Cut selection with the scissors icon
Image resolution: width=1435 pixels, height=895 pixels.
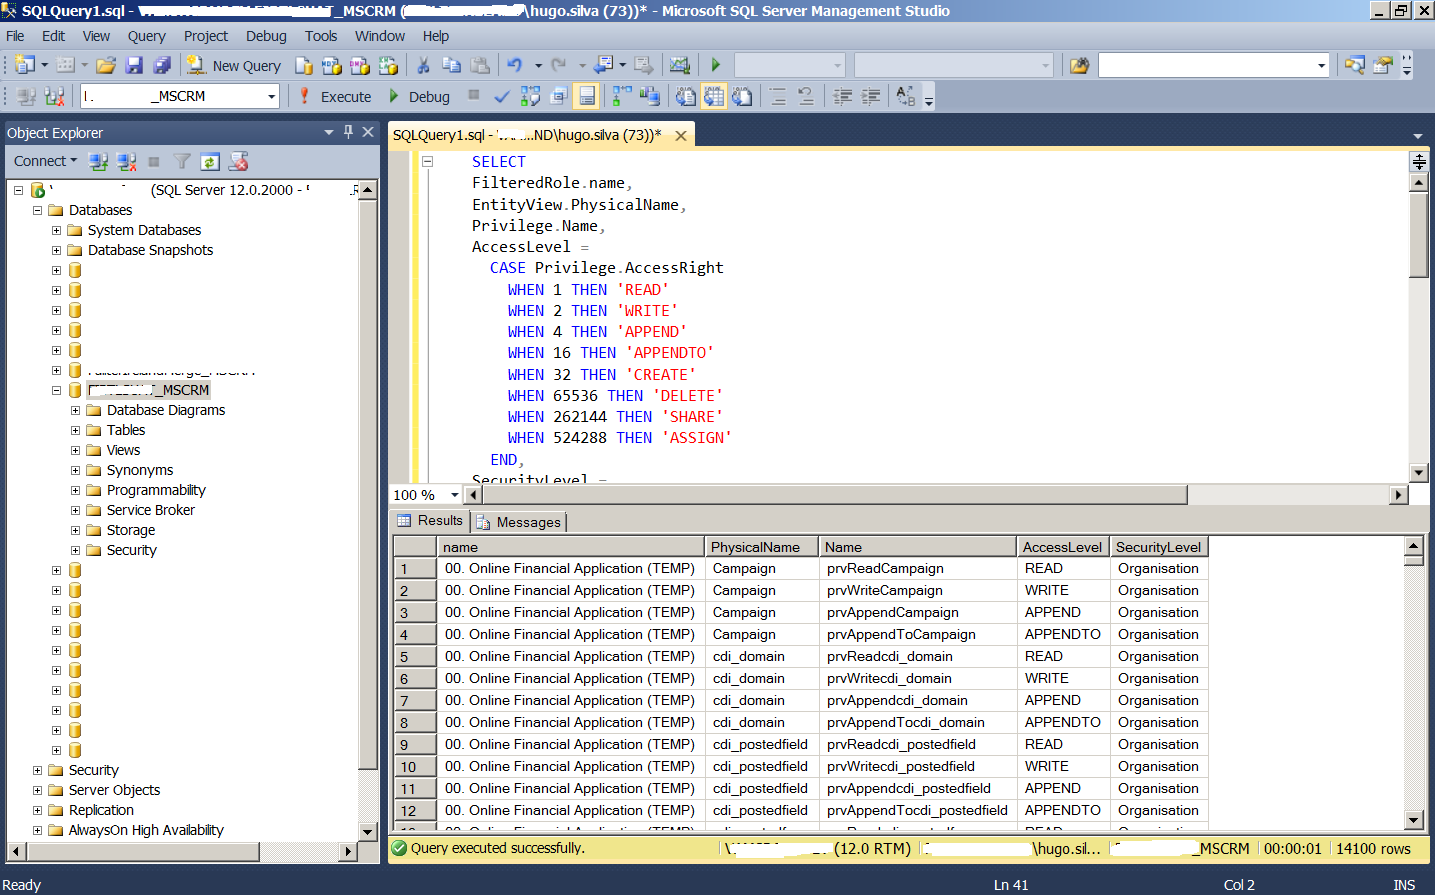(423, 65)
